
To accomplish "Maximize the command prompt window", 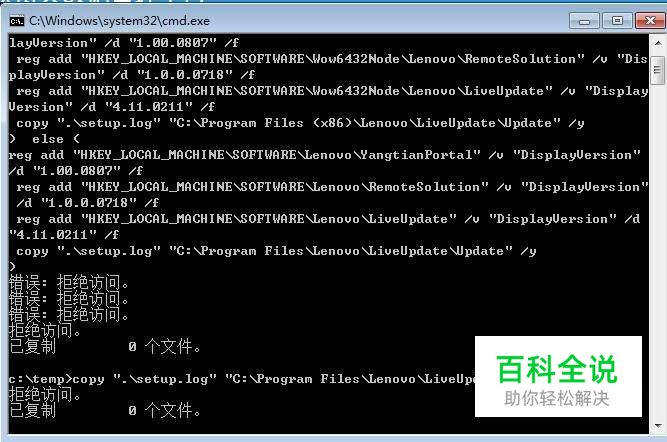I will (617, 21).
